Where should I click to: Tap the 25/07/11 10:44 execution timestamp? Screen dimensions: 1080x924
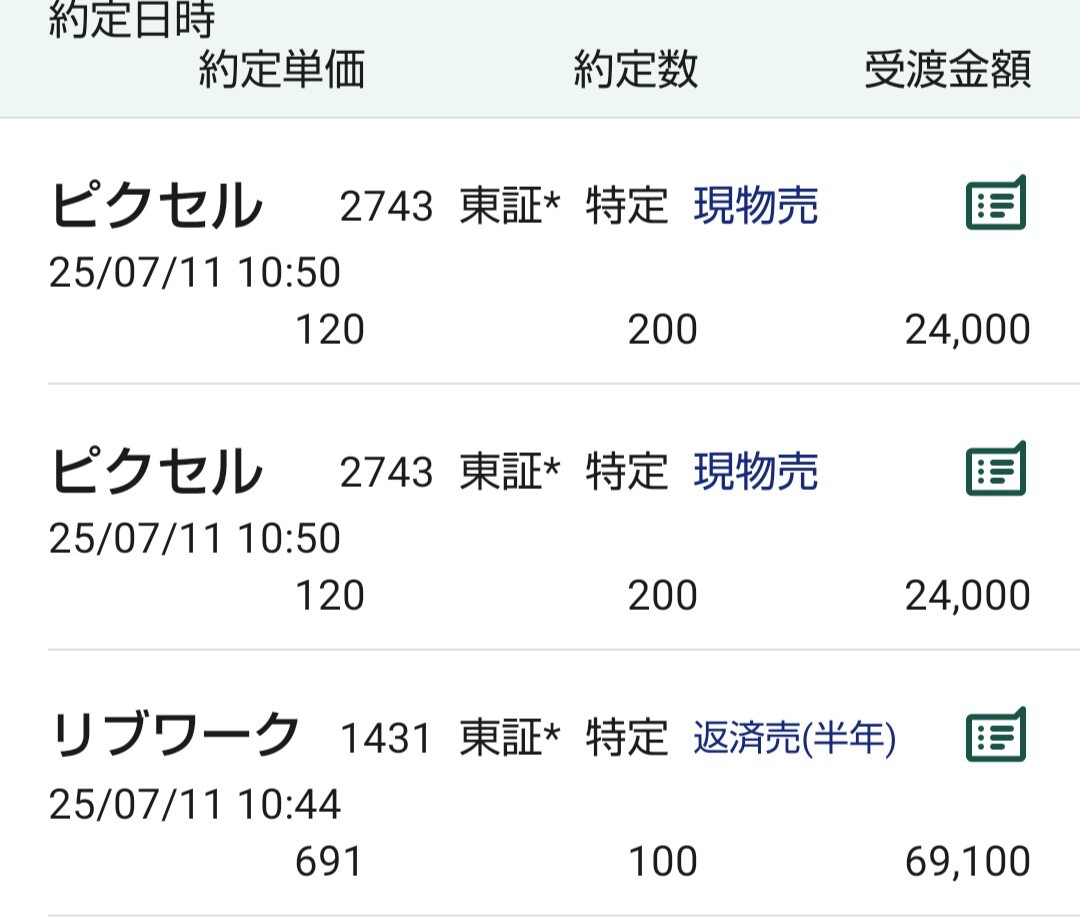click(195, 804)
